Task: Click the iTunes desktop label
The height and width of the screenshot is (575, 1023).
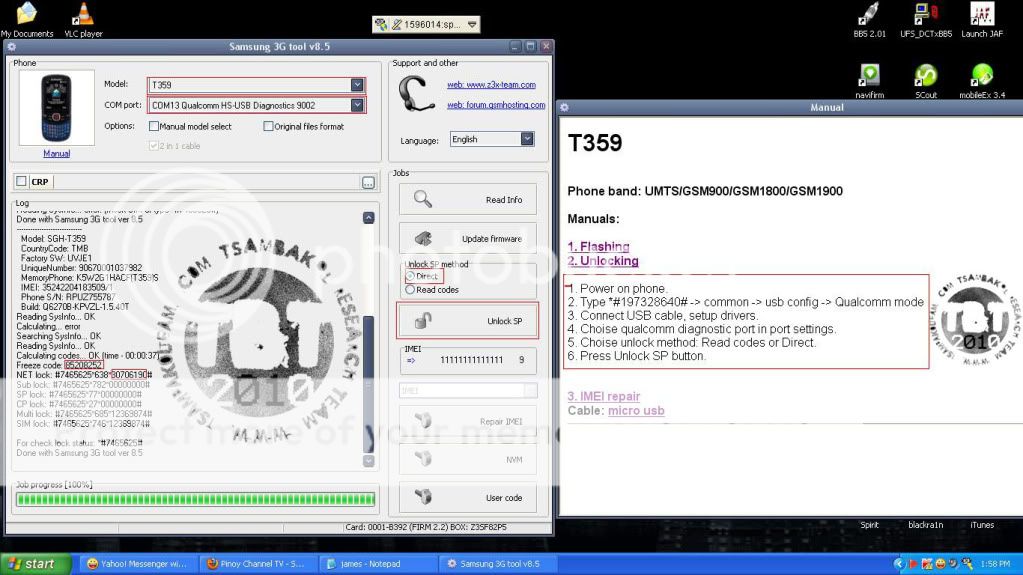Action: coord(982,525)
